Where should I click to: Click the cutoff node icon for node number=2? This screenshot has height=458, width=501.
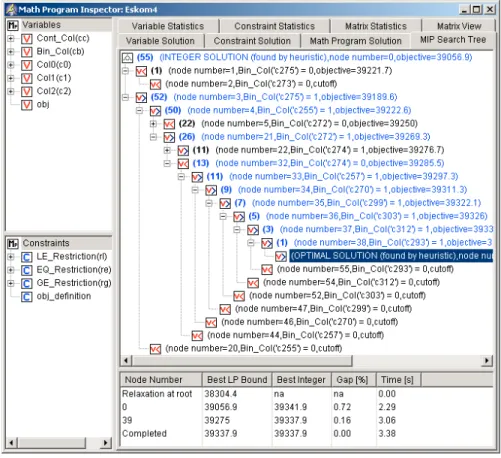pos(155,84)
